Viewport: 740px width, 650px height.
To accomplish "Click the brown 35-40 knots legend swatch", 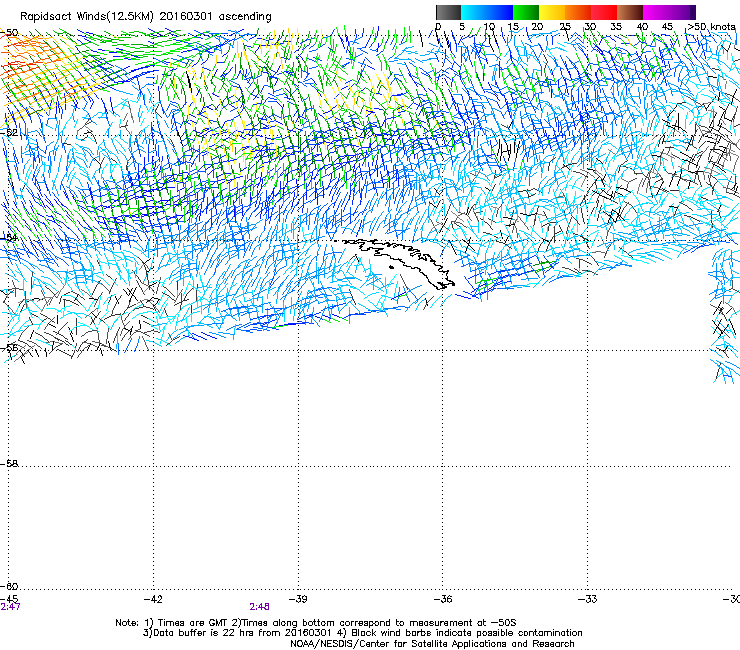I will (630, 12).
